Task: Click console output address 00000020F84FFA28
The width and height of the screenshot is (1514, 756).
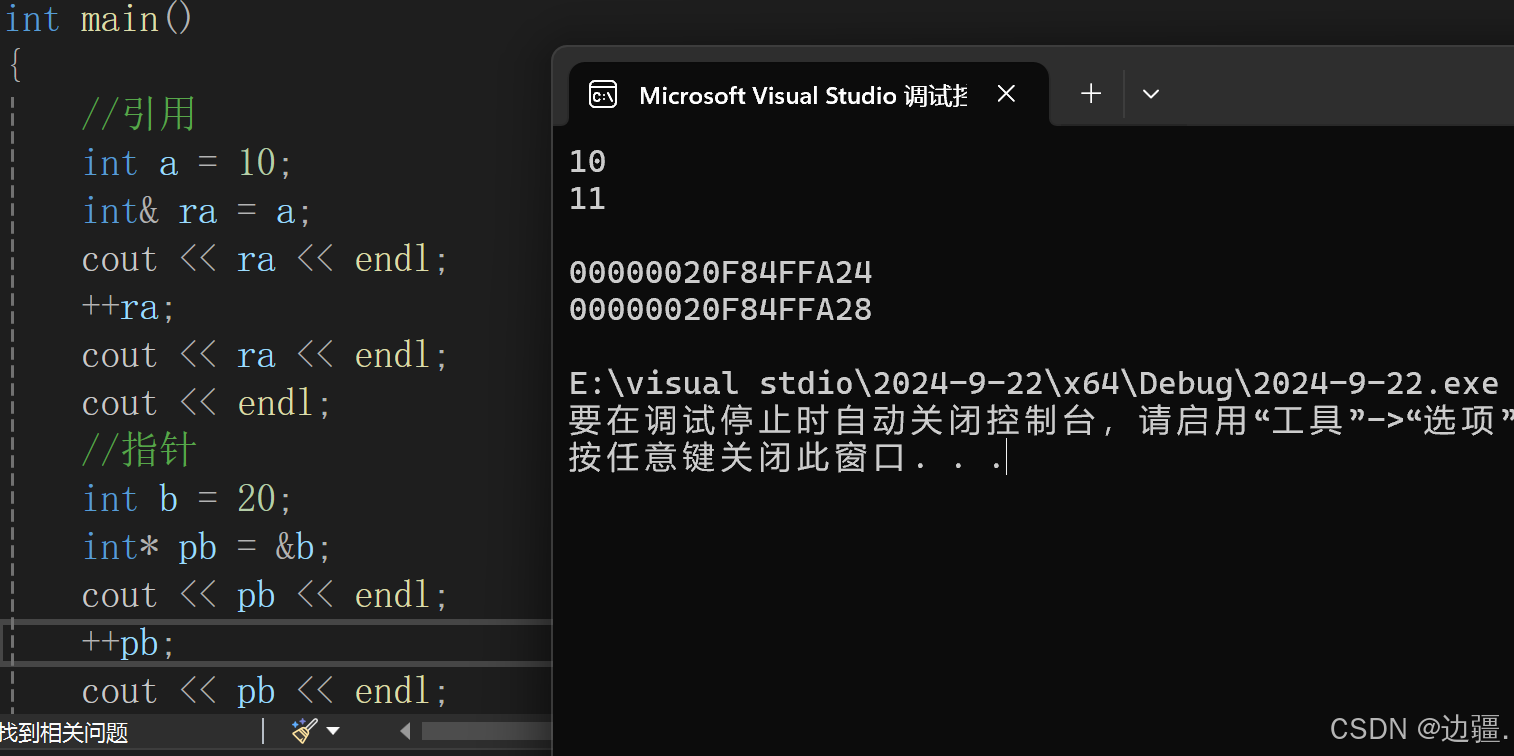Action: pyautogui.click(x=720, y=309)
